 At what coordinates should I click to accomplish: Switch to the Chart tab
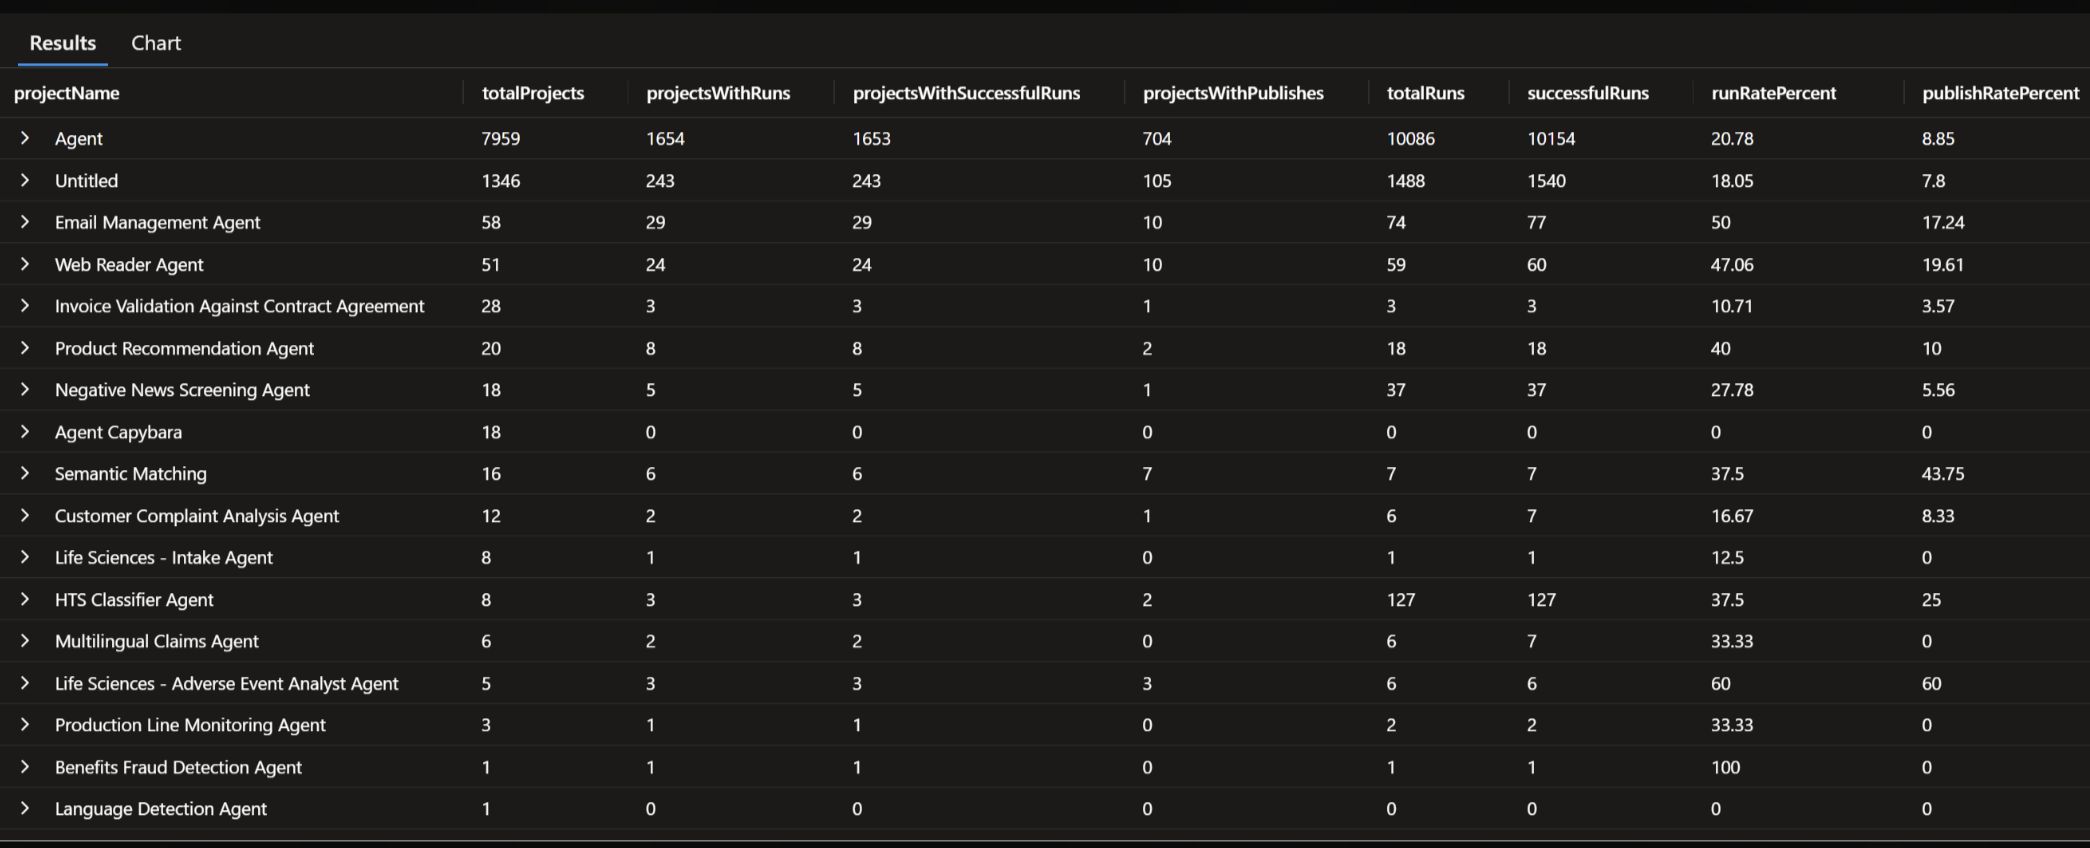click(156, 43)
